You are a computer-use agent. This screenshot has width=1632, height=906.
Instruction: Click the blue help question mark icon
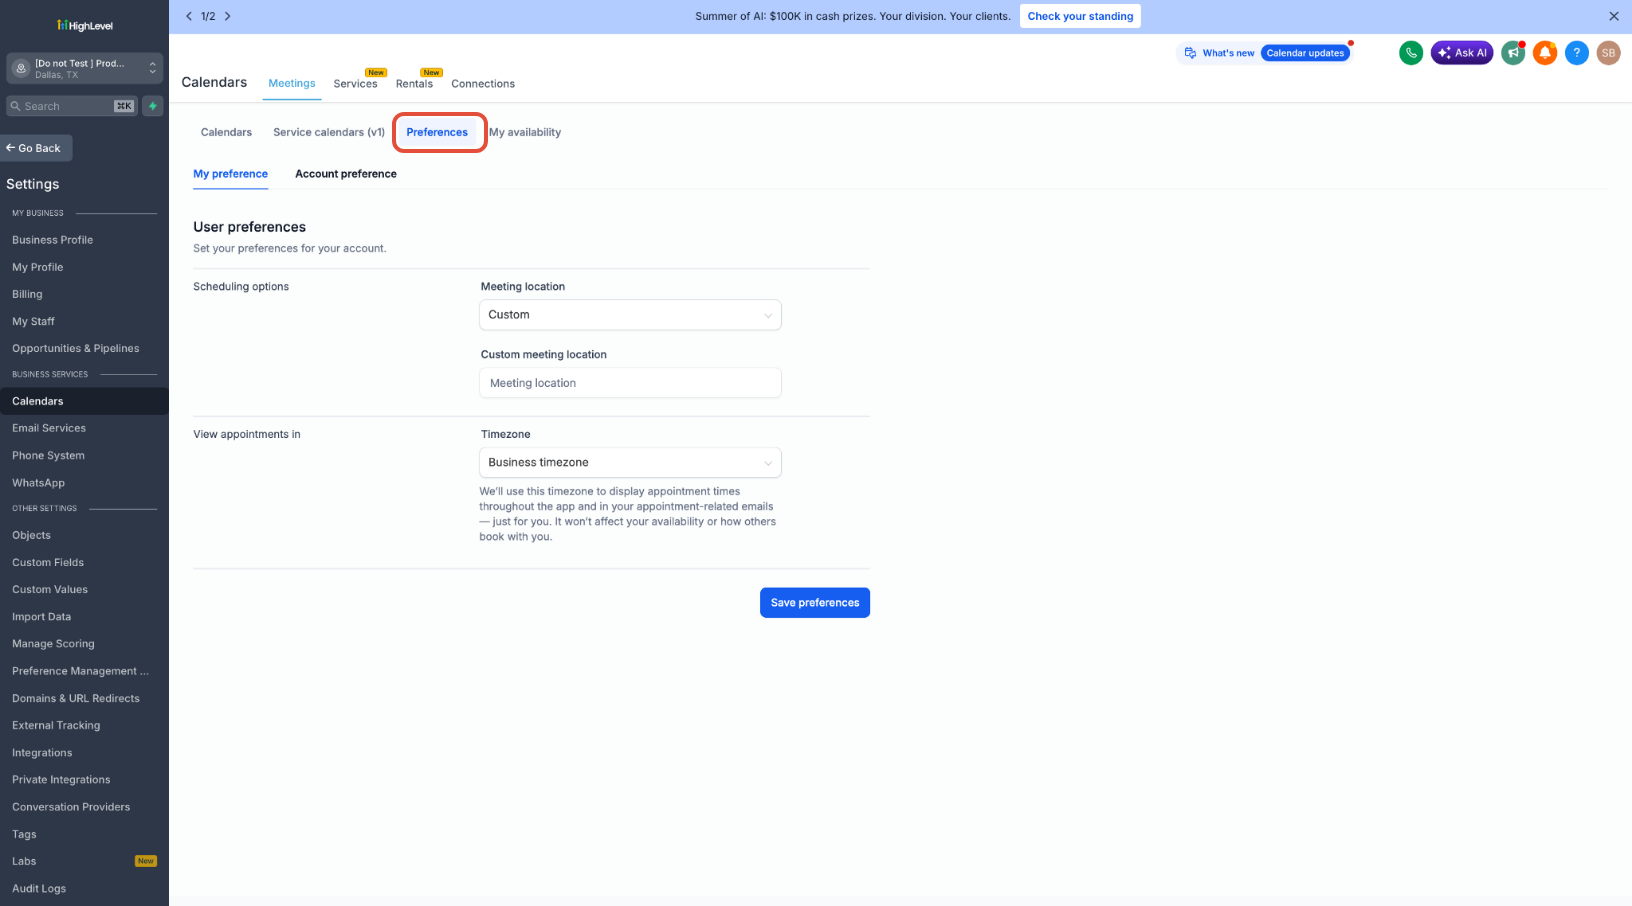click(1577, 53)
